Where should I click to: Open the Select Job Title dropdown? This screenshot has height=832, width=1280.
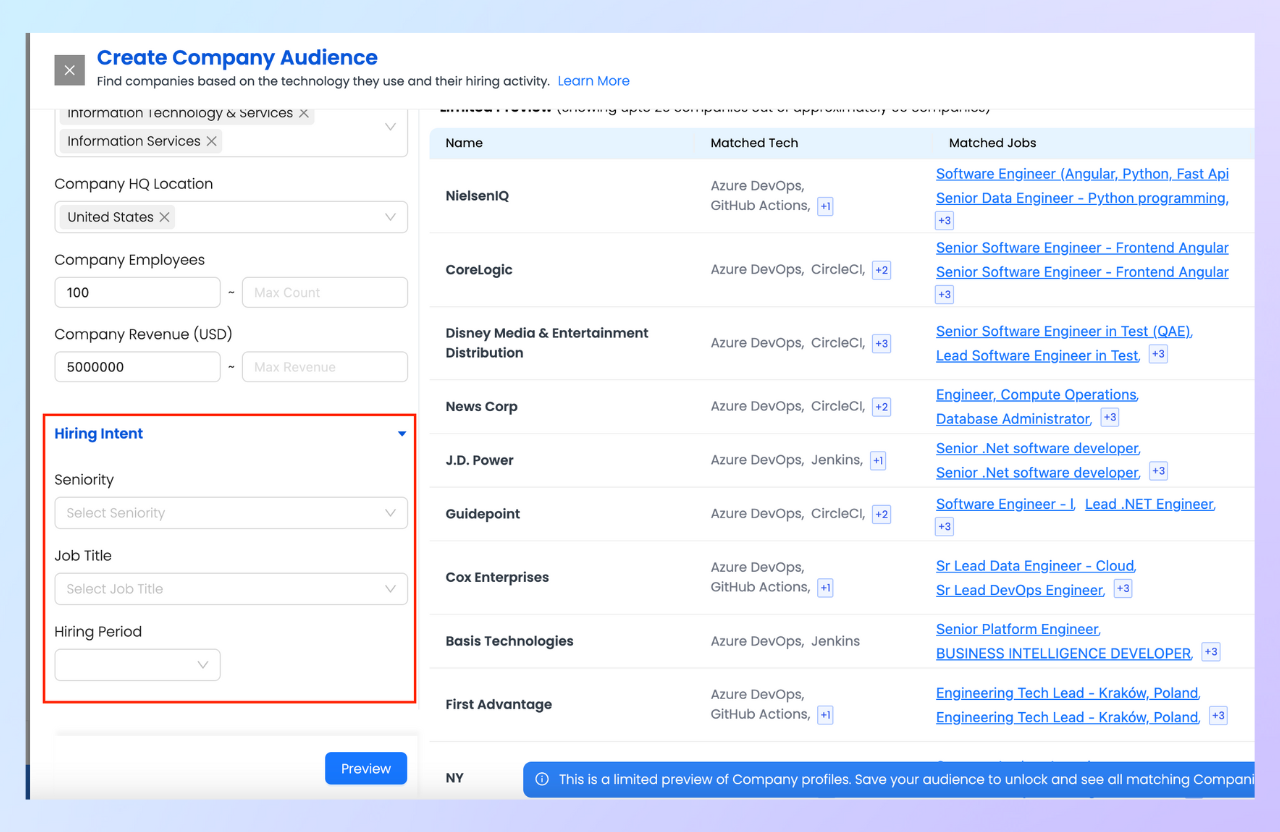coord(231,589)
